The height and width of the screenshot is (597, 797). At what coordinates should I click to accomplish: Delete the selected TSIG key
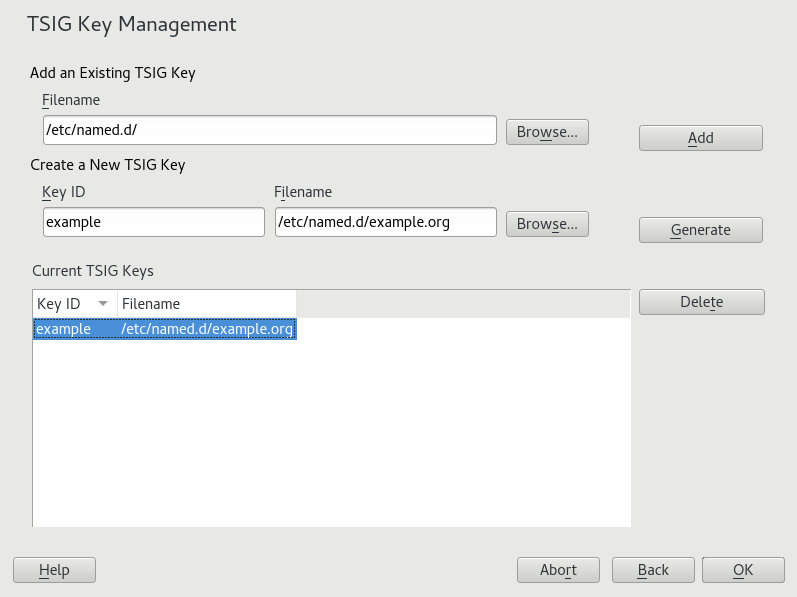coord(701,302)
